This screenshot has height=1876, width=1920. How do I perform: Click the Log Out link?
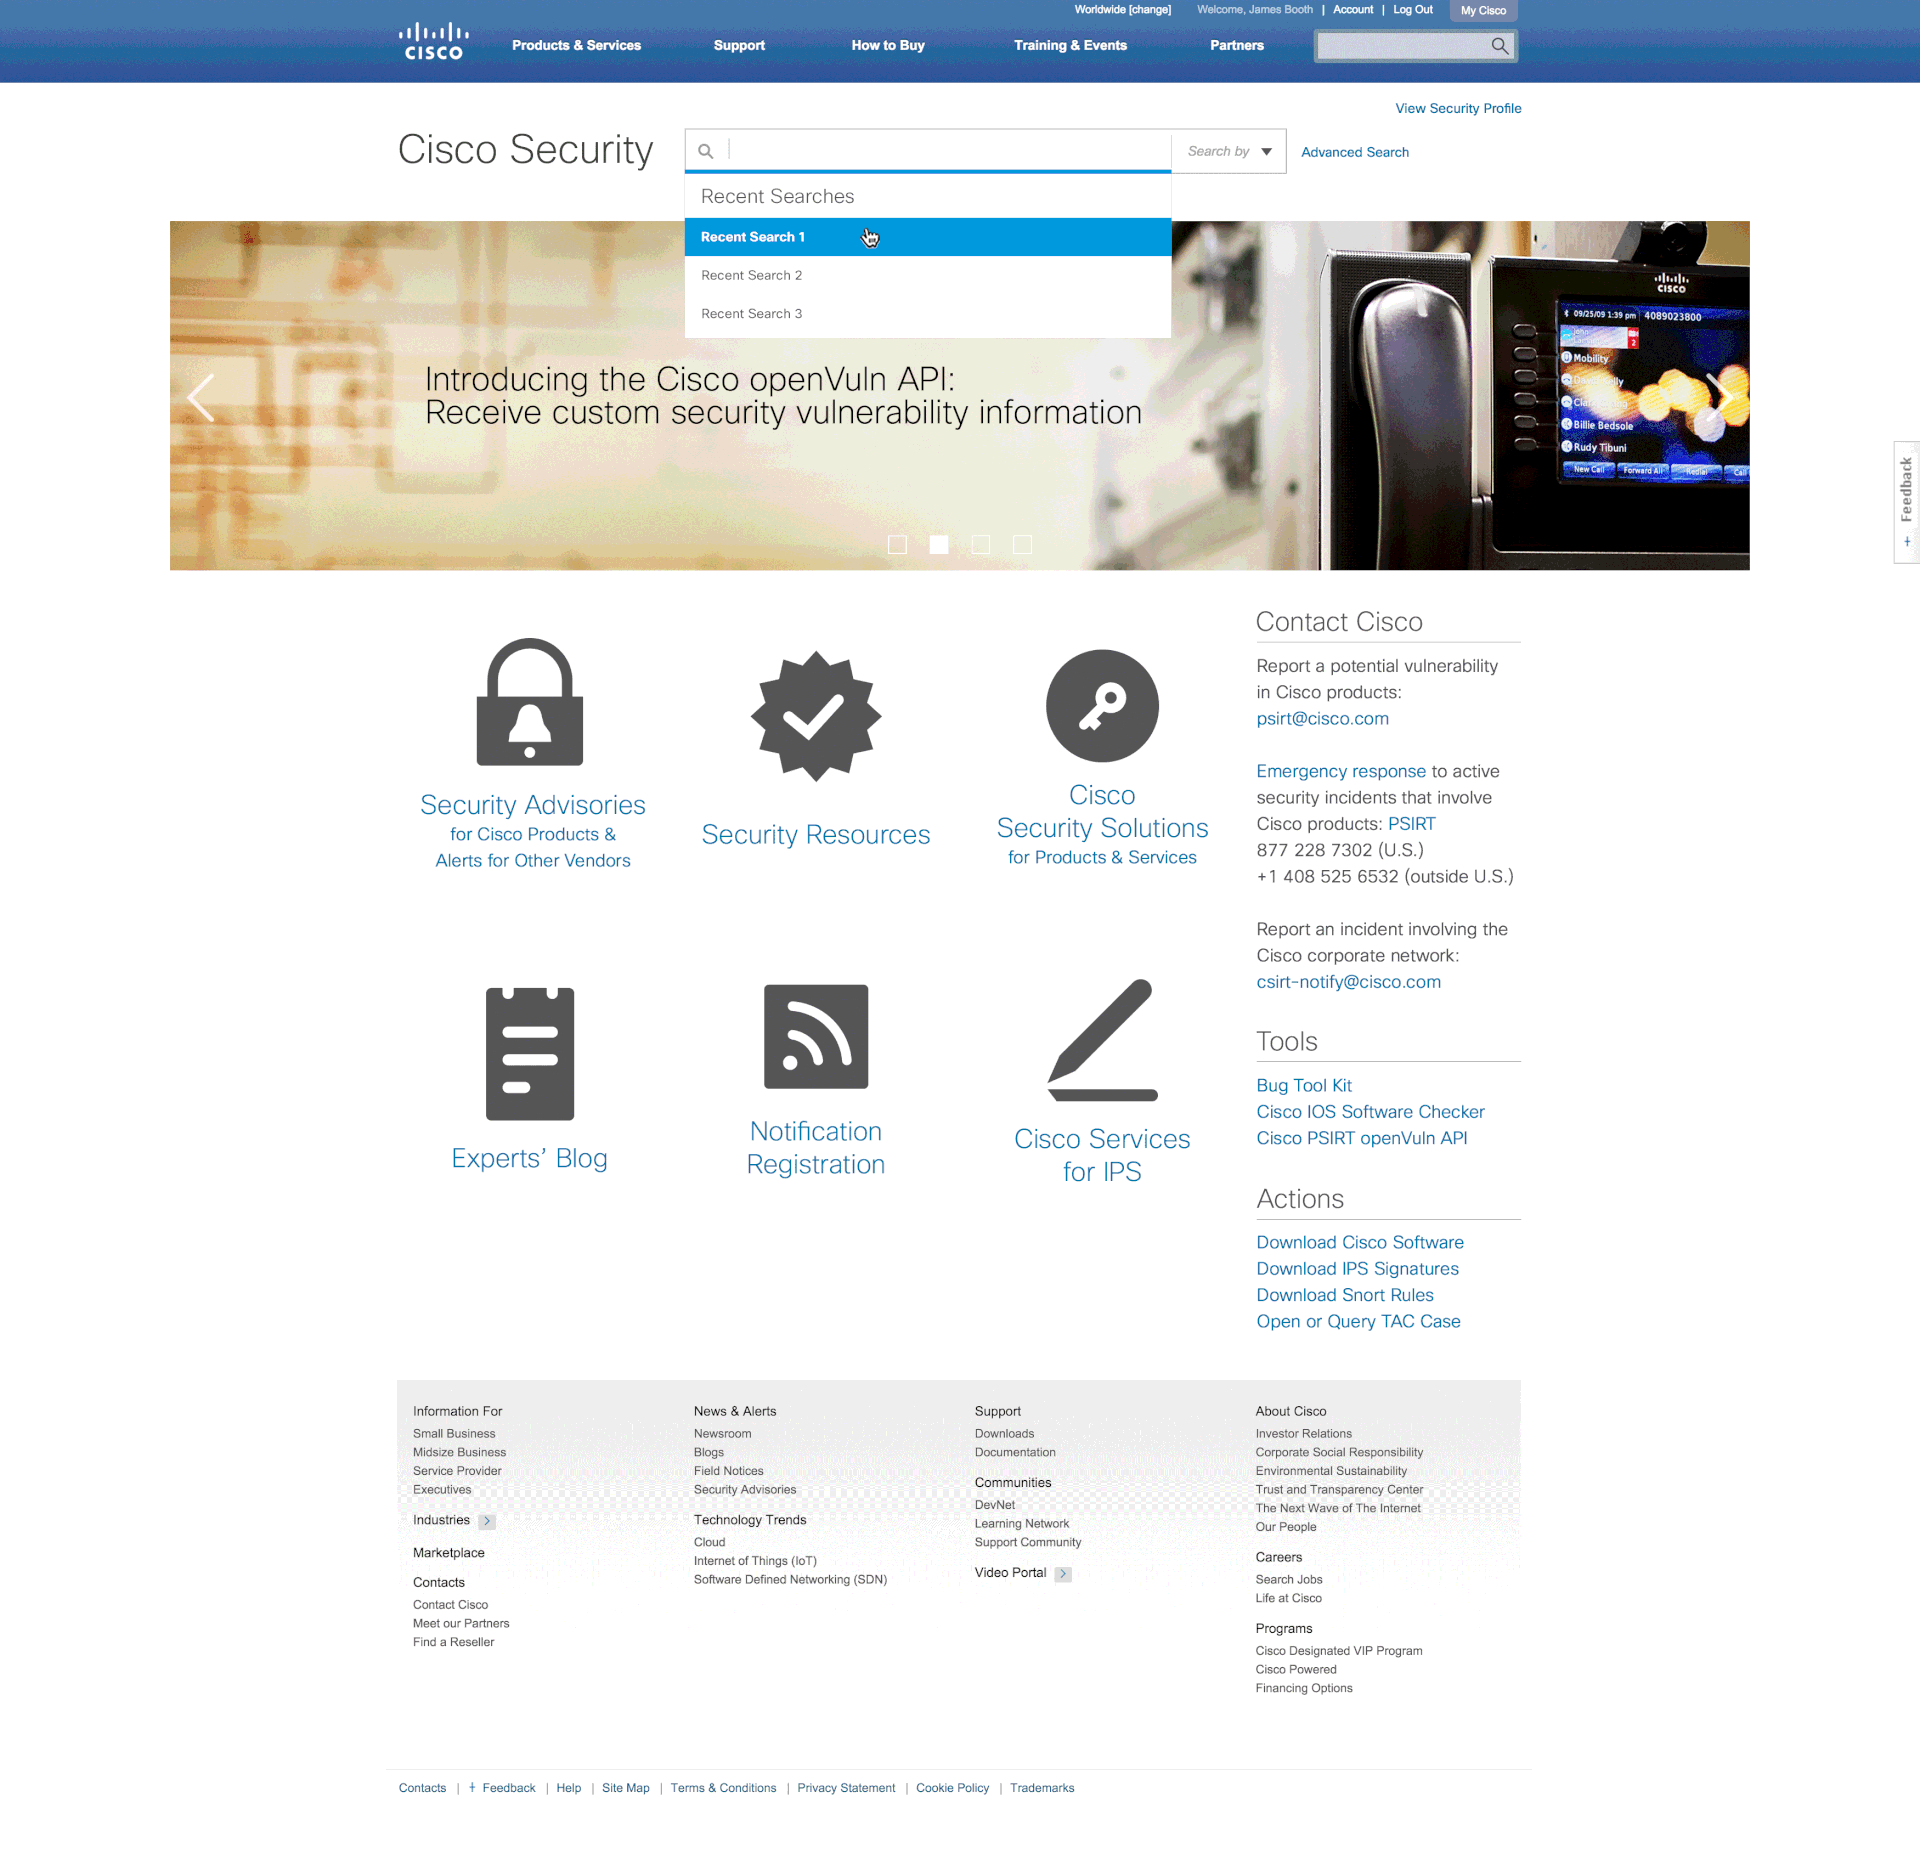tap(1413, 10)
